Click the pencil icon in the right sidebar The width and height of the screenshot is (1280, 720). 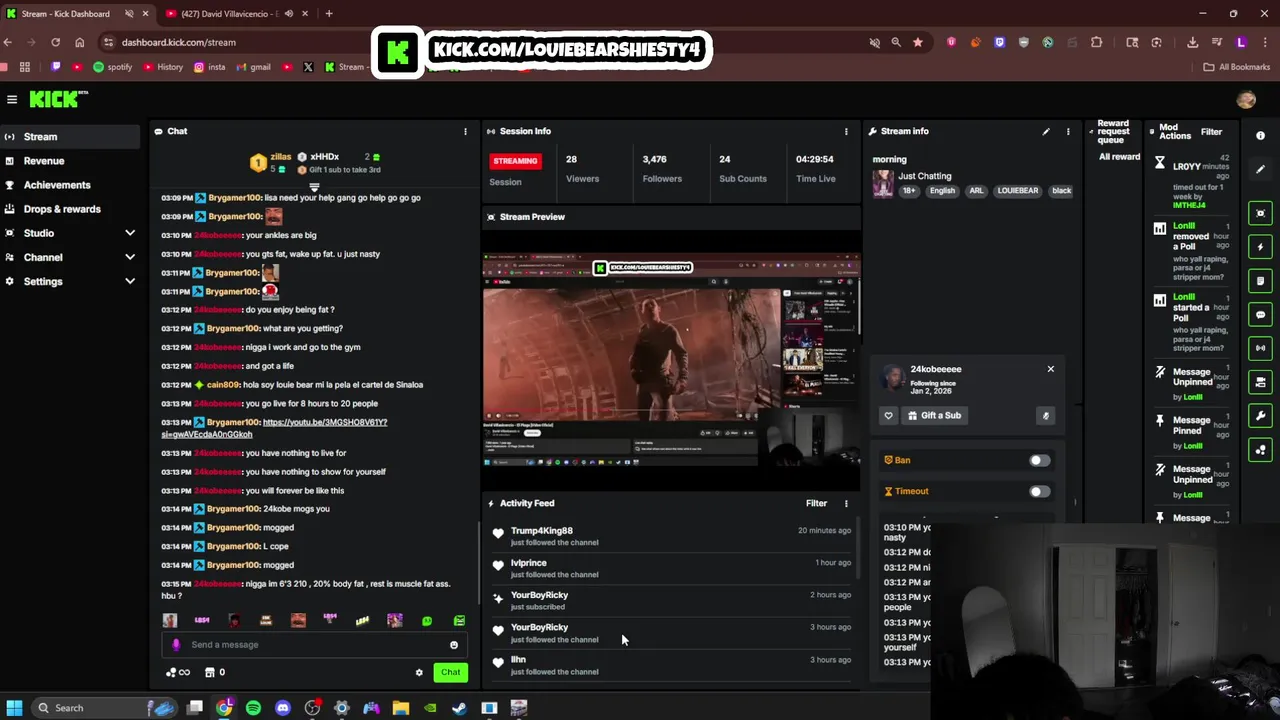tap(1260, 169)
